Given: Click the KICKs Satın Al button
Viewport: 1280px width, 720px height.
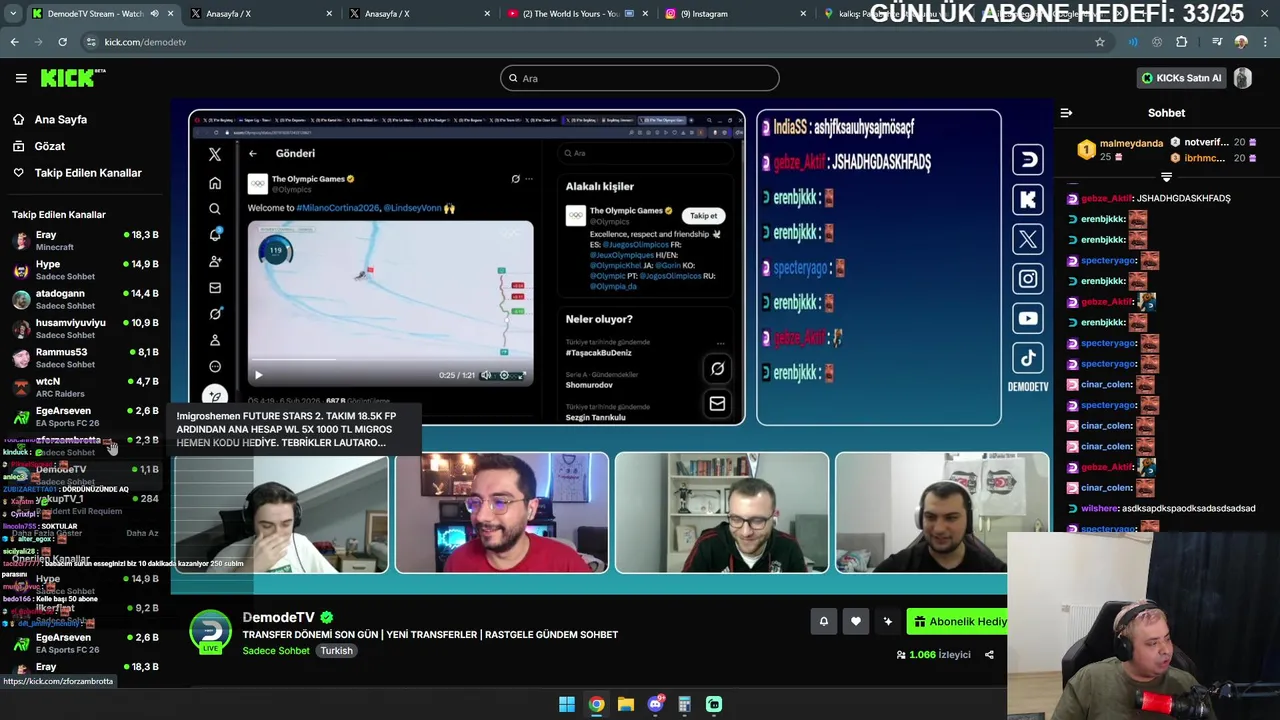Looking at the screenshot, I should [1182, 78].
